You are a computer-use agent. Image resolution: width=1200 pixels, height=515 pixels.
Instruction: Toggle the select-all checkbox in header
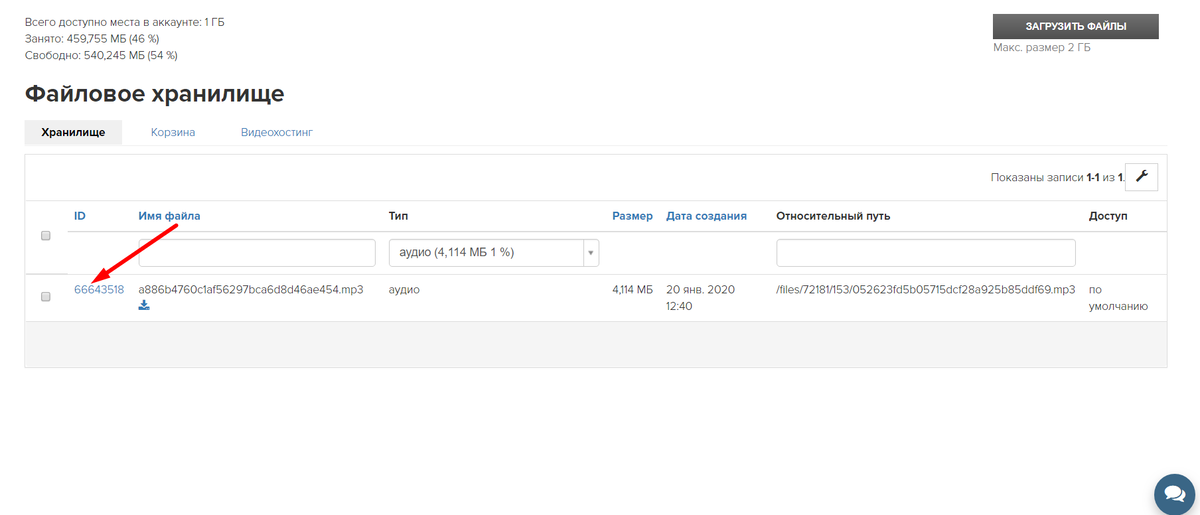click(45, 236)
